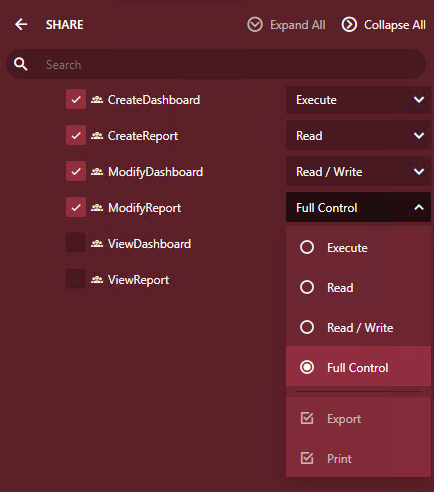This screenshot has height=492, width=434.
Task: Click group icon beside ViewReport
Action: 97,280
